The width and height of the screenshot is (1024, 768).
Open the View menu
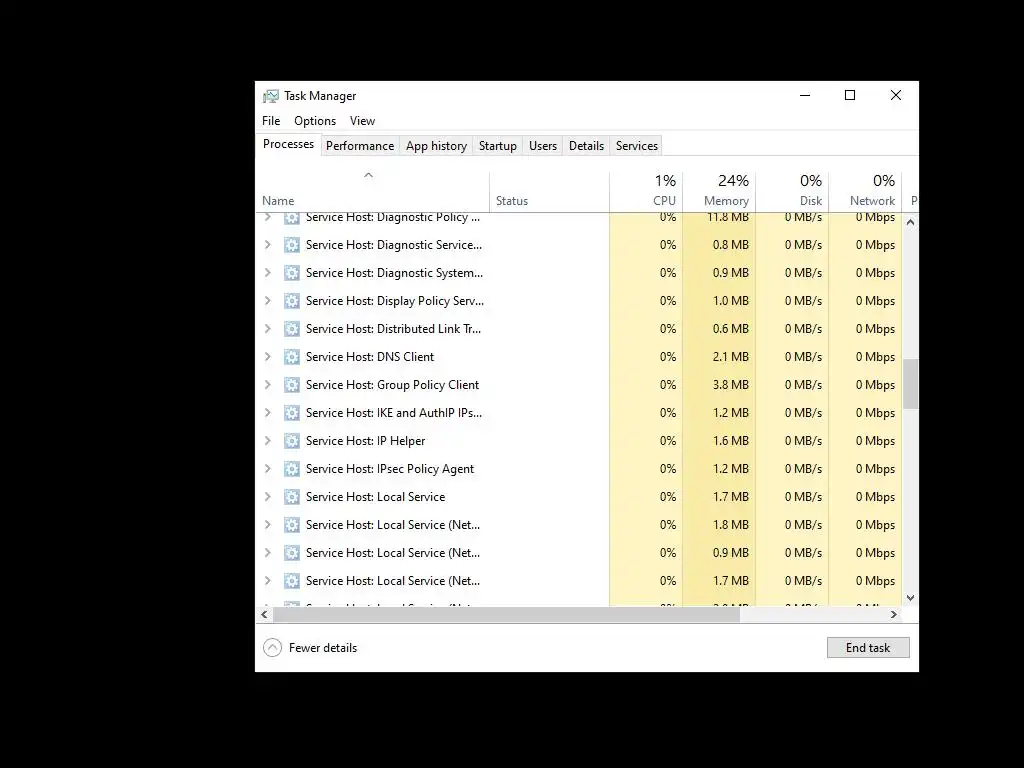(x=362, y=121)
